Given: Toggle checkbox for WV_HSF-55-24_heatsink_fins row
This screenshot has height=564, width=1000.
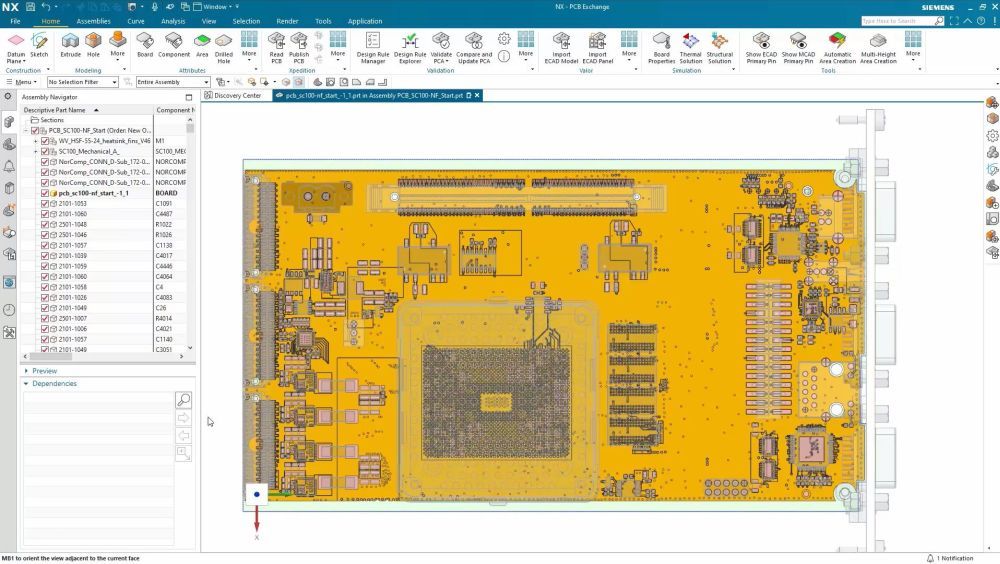Looking at the screenshot, I should pyautogui.click(x=45, y=140).
